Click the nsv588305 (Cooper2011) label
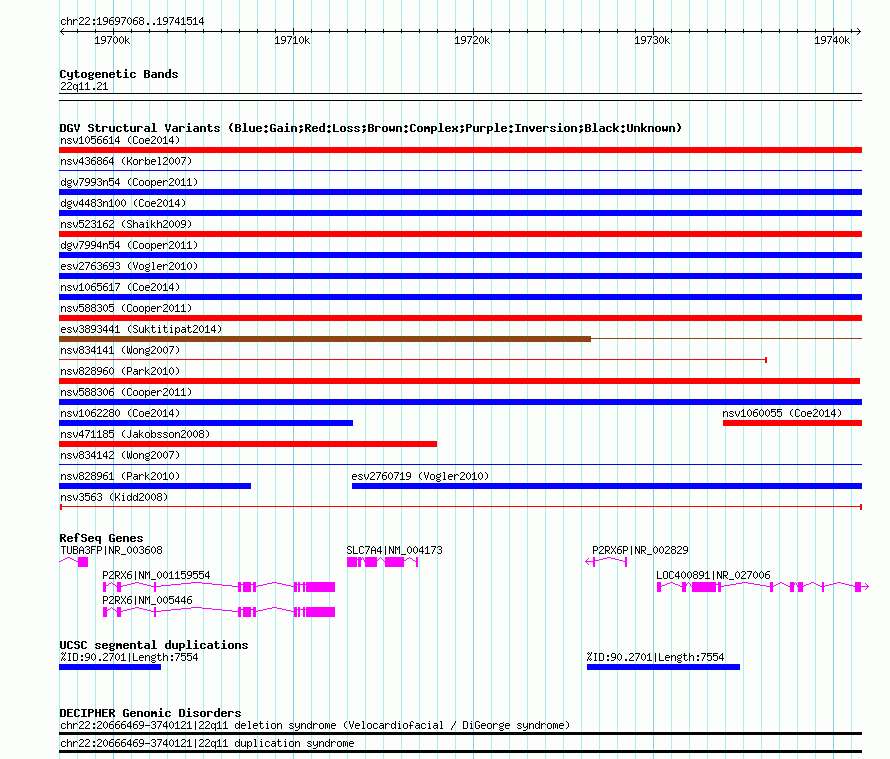Image resolution: width=890 pixels, height=759 pixels. pos(126,308)
